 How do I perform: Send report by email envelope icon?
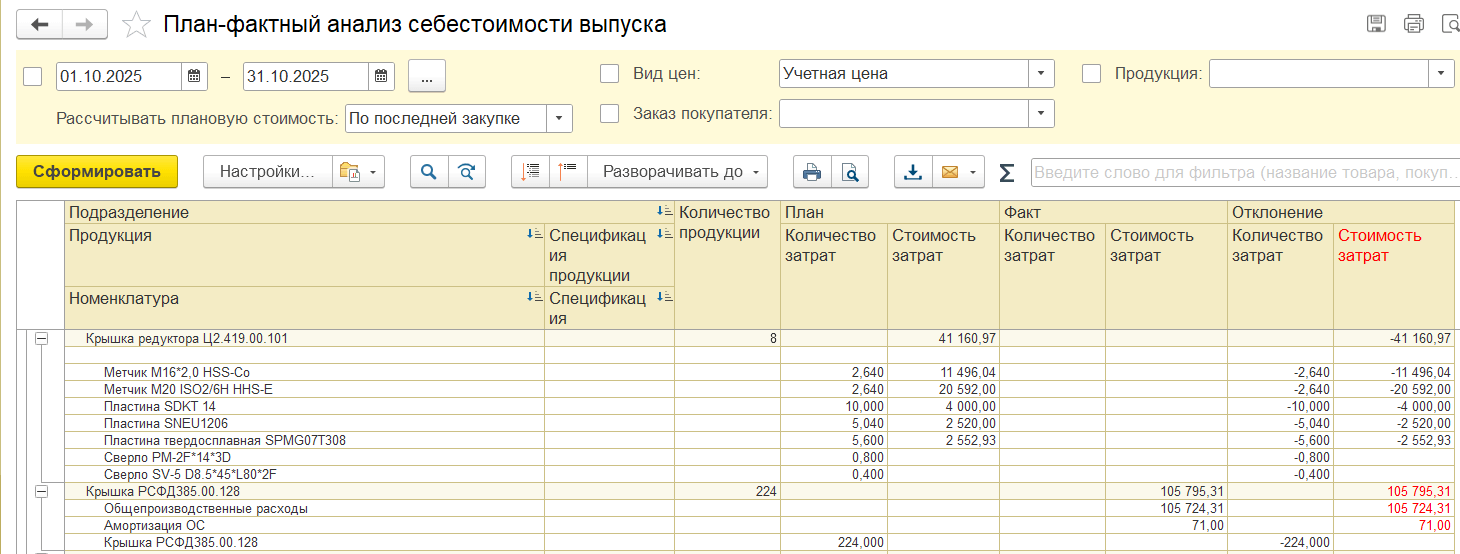948,172
